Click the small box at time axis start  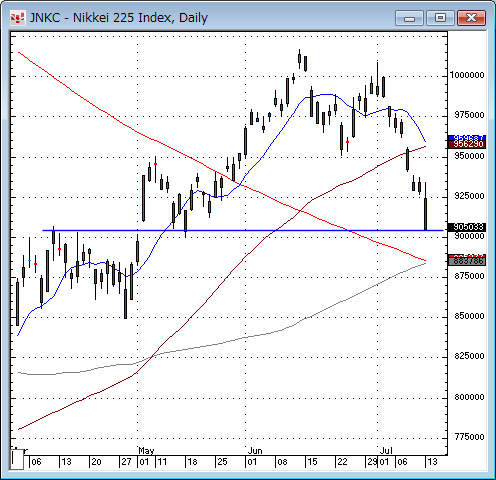17,459
